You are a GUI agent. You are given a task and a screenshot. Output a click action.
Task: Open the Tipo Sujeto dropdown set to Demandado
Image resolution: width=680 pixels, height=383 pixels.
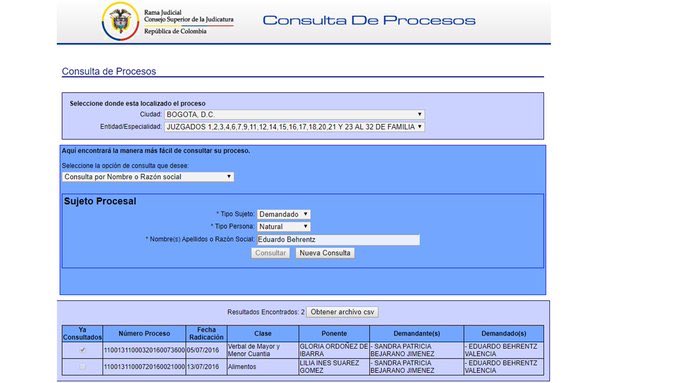coord(284,214)
